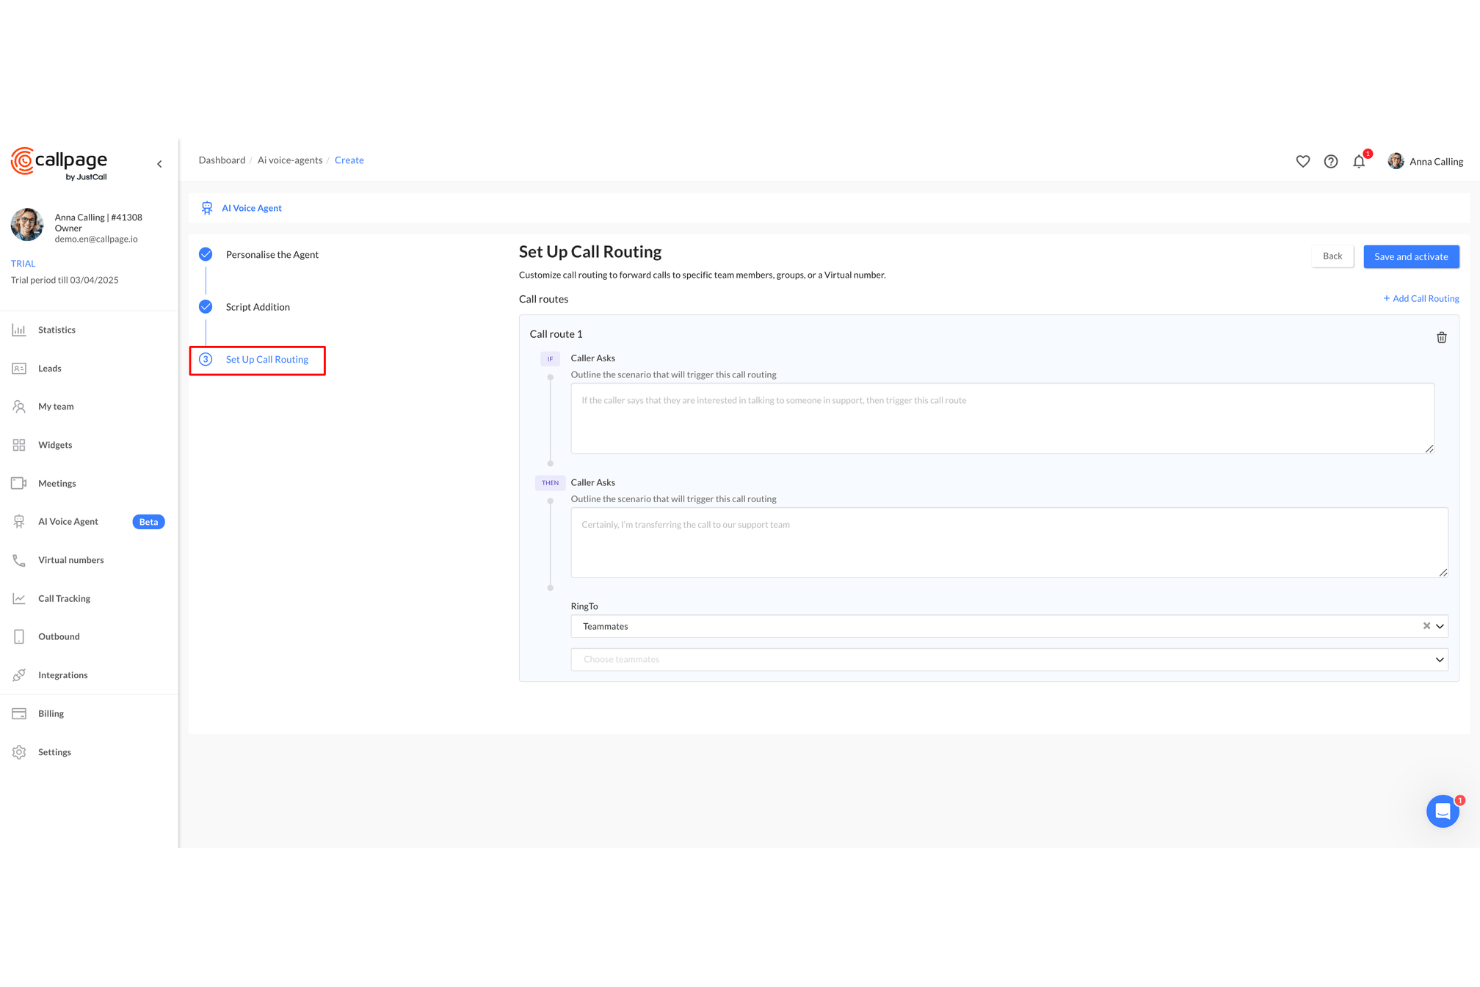The height and width of the screenshot is (987, 1480).
Task: Click the Leads contact card icon
Action: coord(19,368)
